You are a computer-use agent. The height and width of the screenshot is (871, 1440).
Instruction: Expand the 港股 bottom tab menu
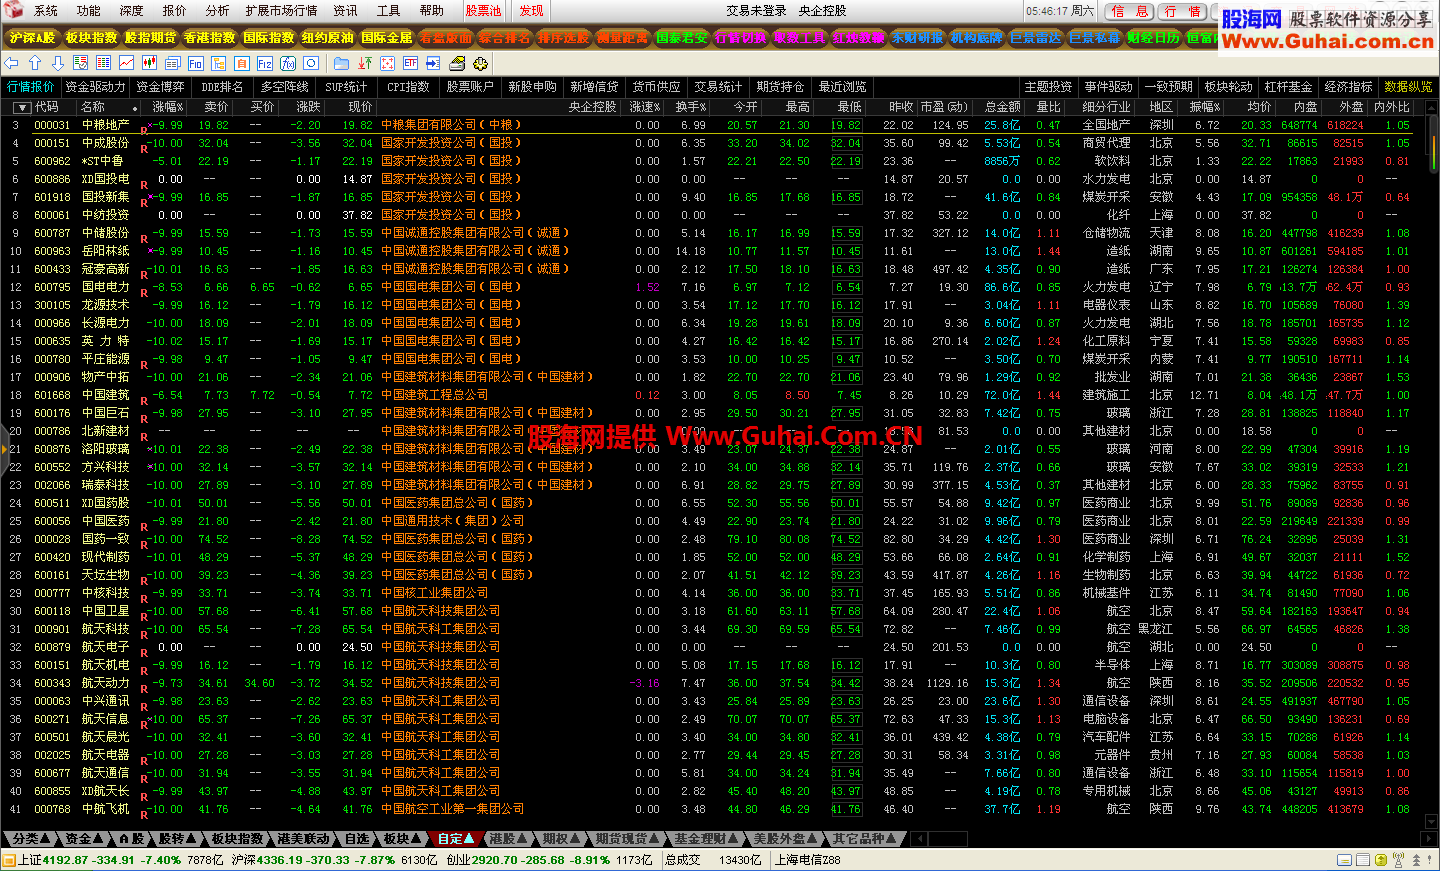509,839
